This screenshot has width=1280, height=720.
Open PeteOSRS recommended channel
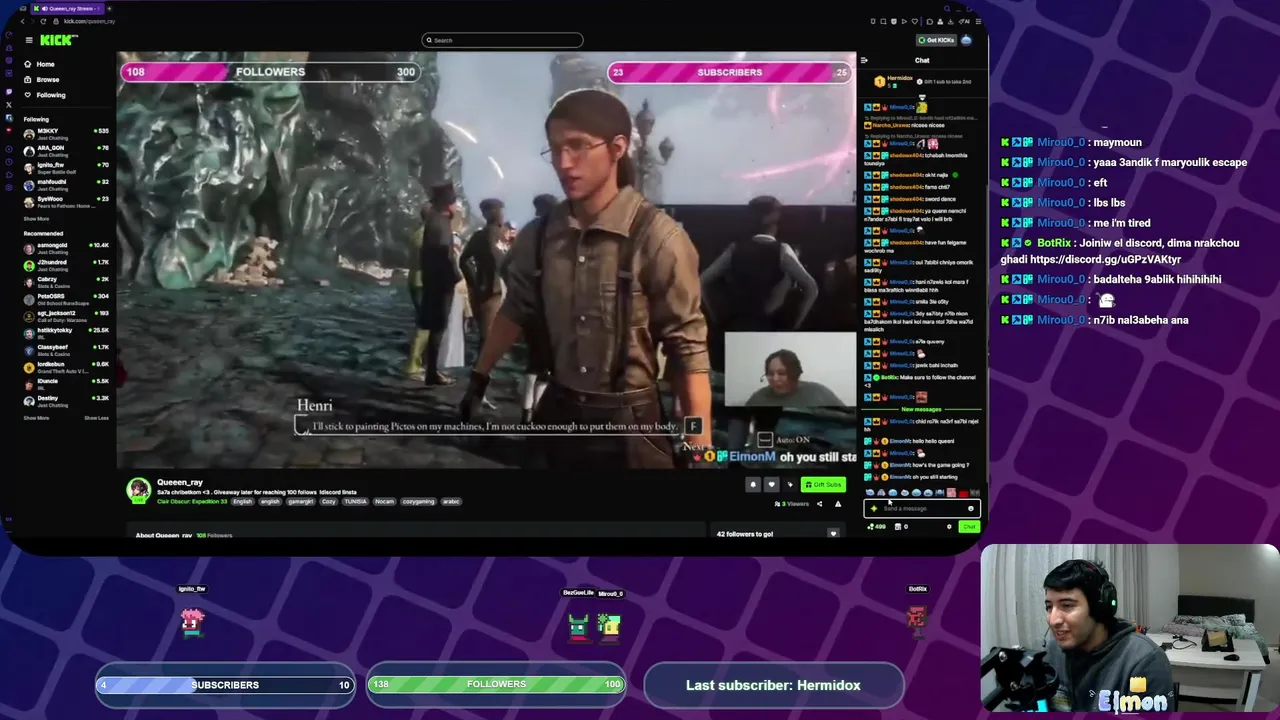point(66,299)
